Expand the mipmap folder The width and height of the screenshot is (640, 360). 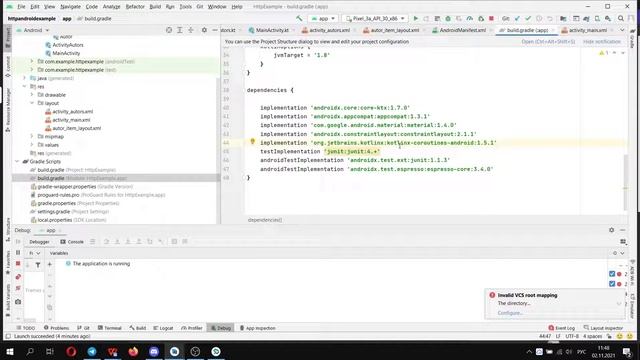(x=32, y=136)
